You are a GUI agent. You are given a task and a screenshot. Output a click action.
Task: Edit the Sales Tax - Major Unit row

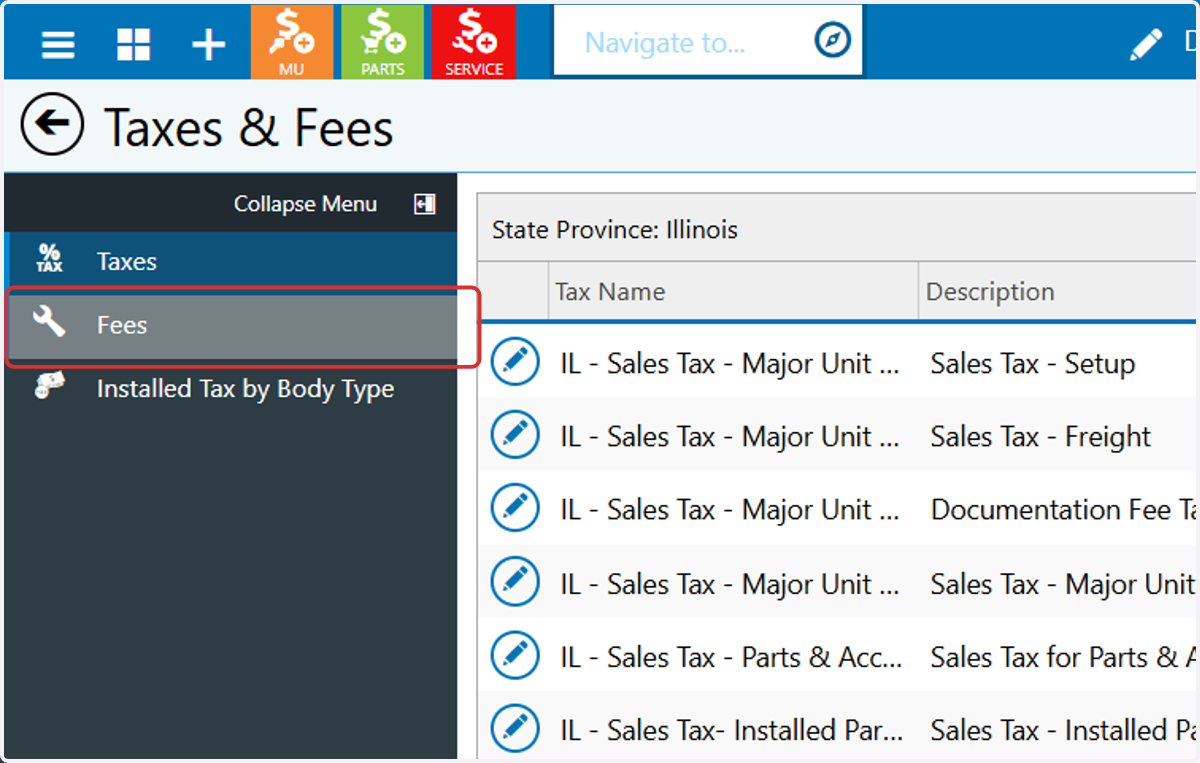(x=515, y=582)
